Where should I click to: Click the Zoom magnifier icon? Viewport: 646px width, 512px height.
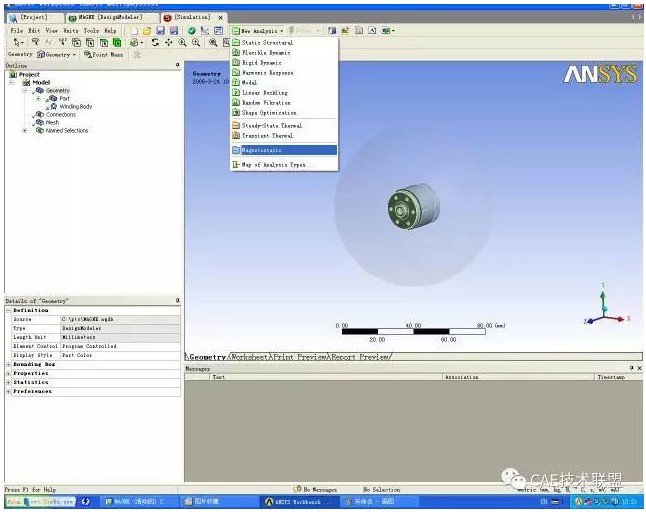point(182,42)
